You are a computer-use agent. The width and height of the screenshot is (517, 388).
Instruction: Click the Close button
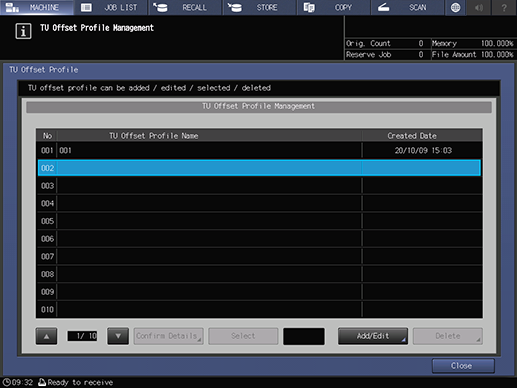click(463, 366)
